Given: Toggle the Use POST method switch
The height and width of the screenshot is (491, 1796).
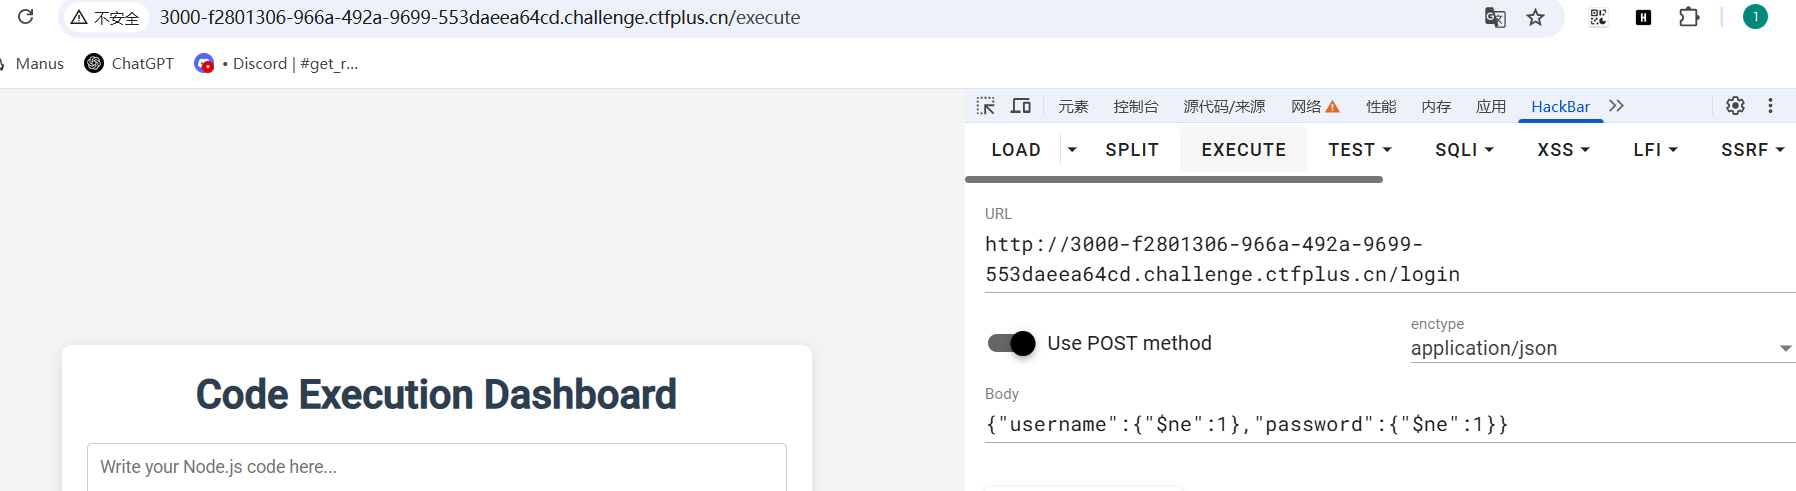Looking at the screenshot, I should (1011, 343).
